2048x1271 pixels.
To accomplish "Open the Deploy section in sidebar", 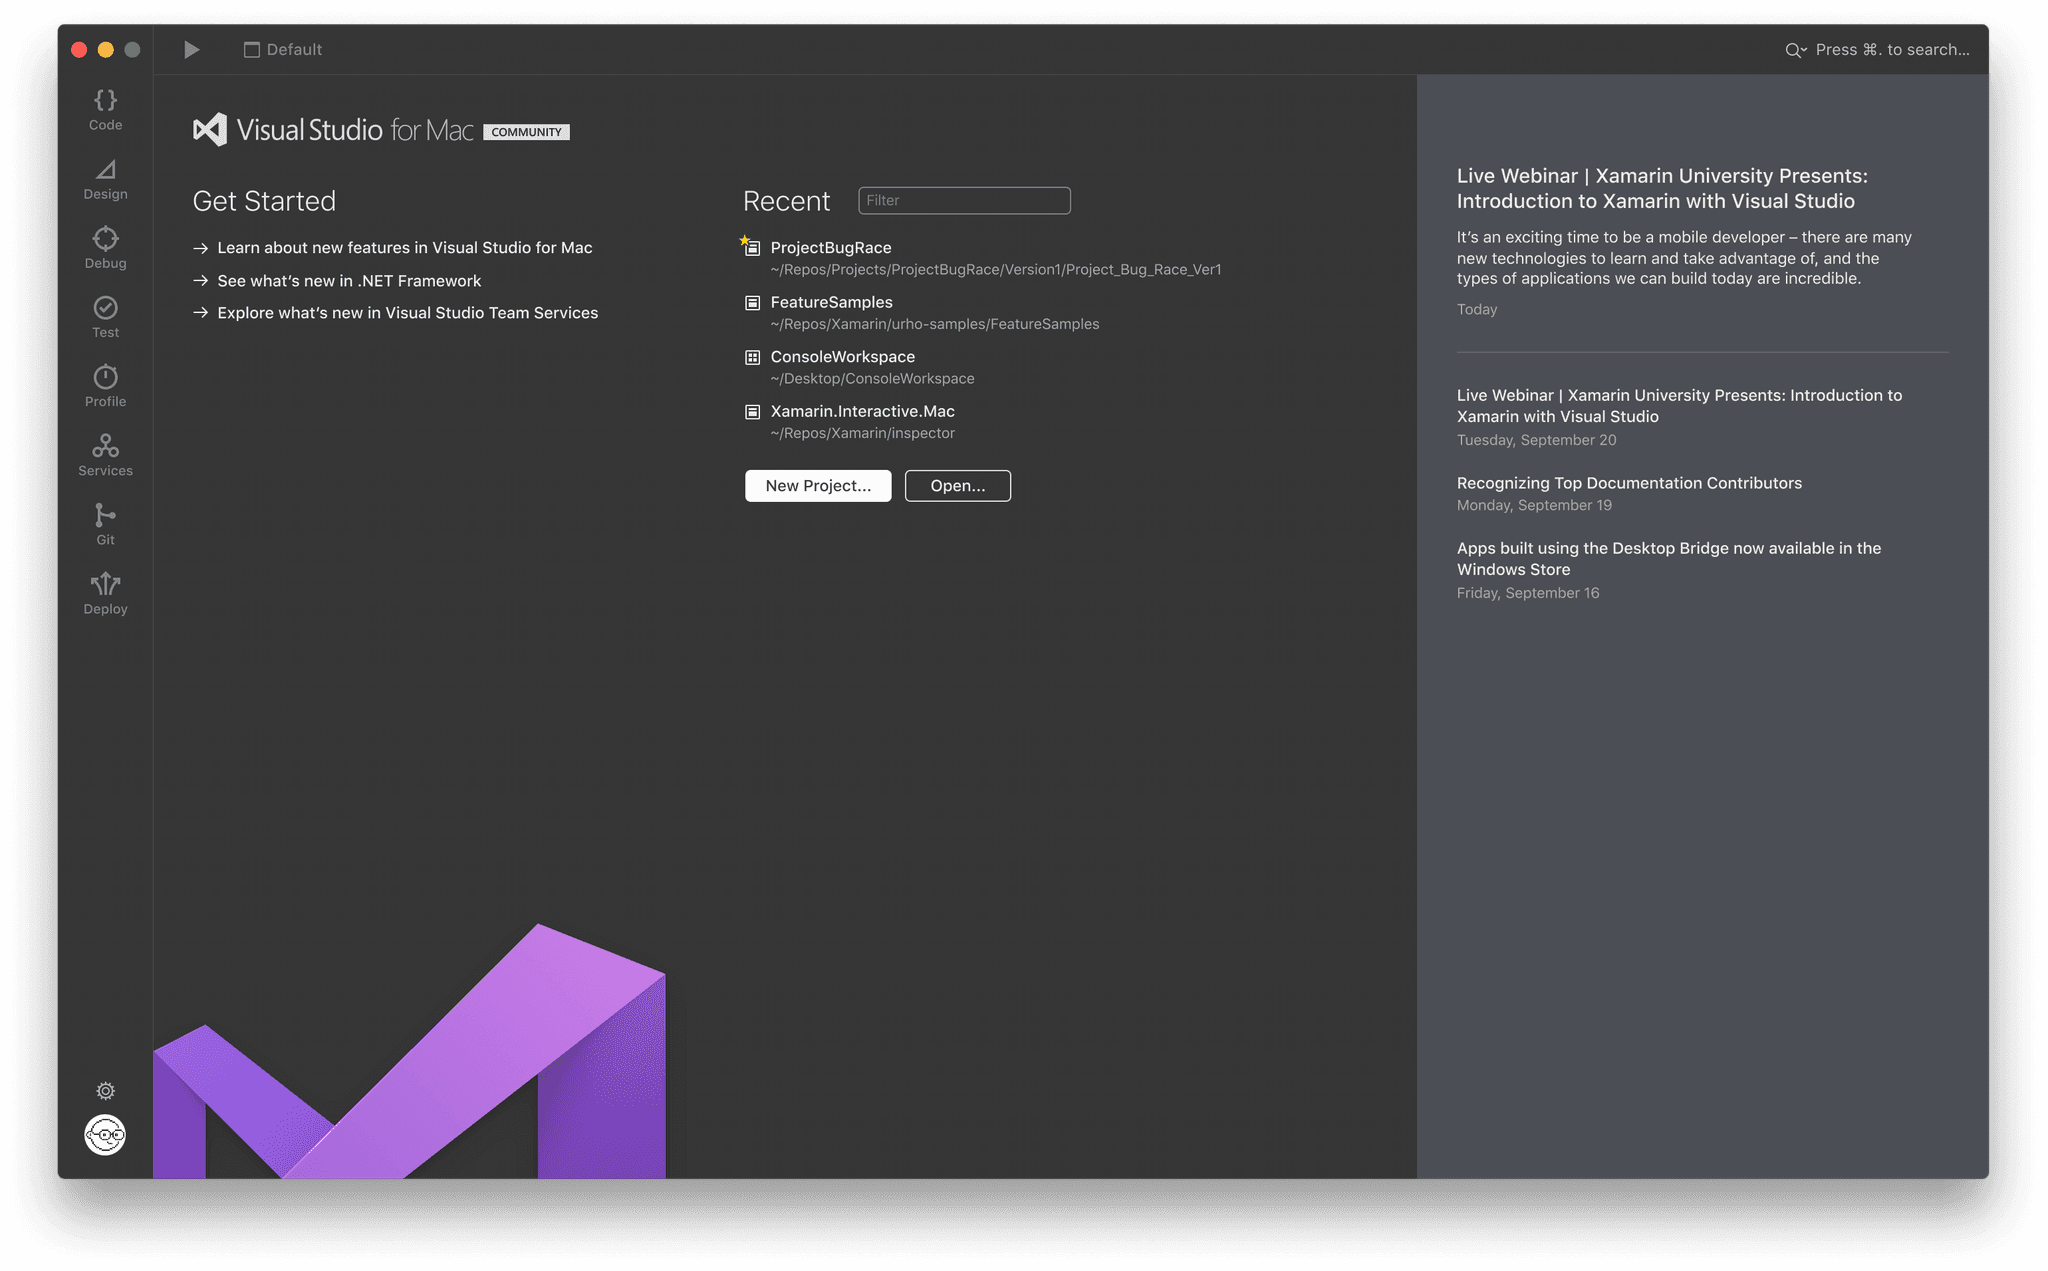I will coord(105,593).
